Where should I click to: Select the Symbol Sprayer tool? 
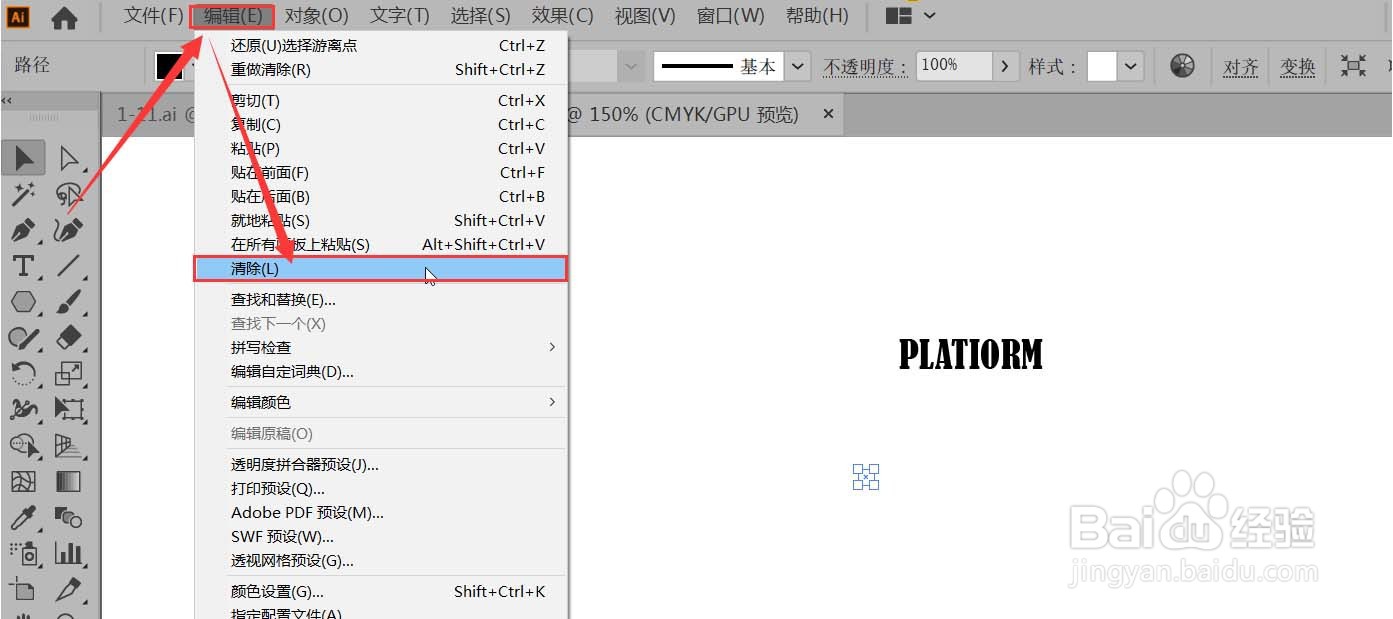tap(24, 553)
